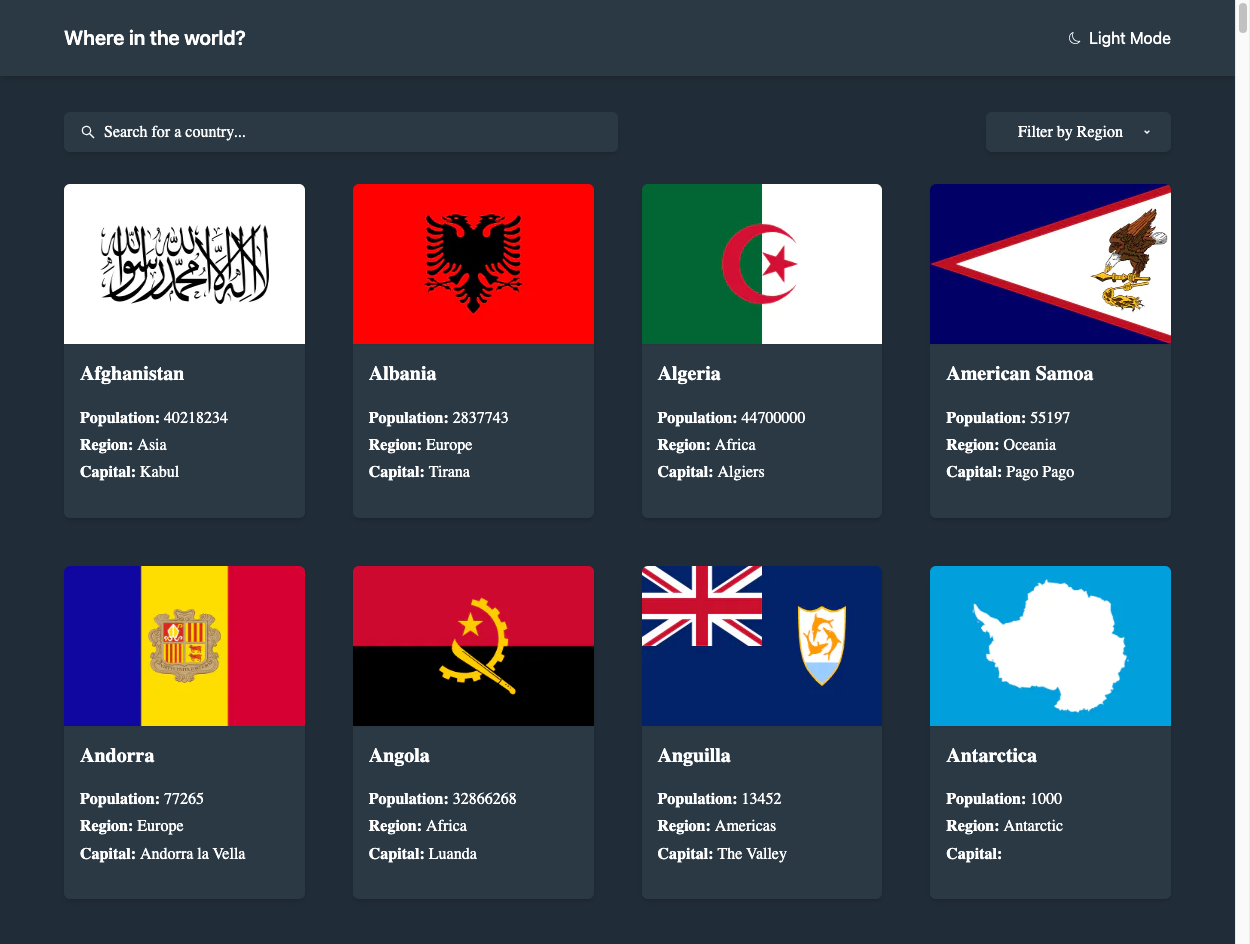Viewport: 1250px width, 944px height.
Task: Open the American Samoa flag image
Action: pyautogui.click(x=1050, y=264)
